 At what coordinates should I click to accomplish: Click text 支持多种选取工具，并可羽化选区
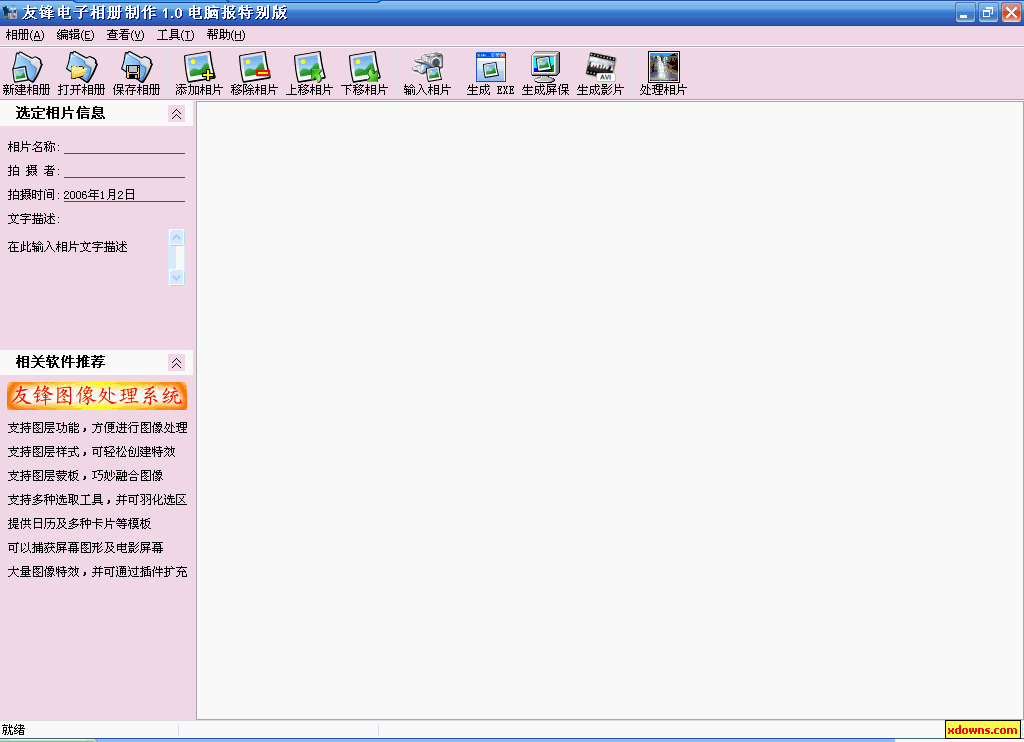(97, 500)
